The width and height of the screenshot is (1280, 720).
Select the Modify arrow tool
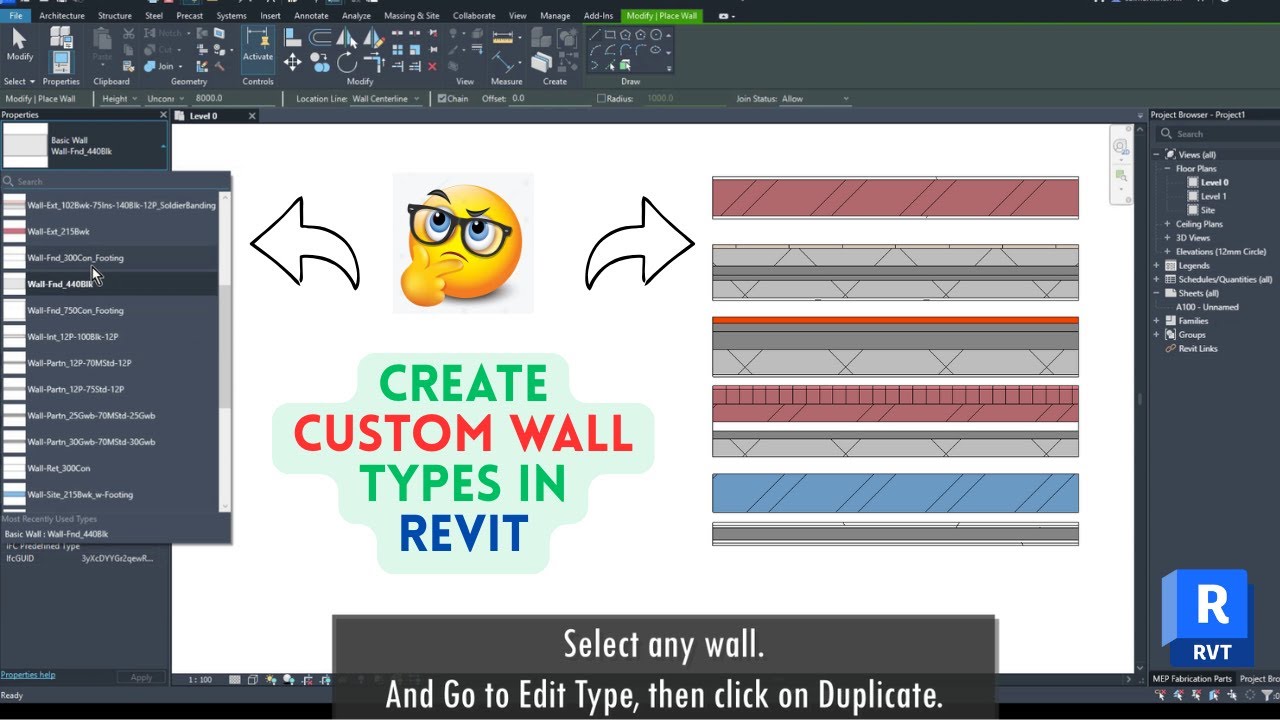tap(20, 45)
